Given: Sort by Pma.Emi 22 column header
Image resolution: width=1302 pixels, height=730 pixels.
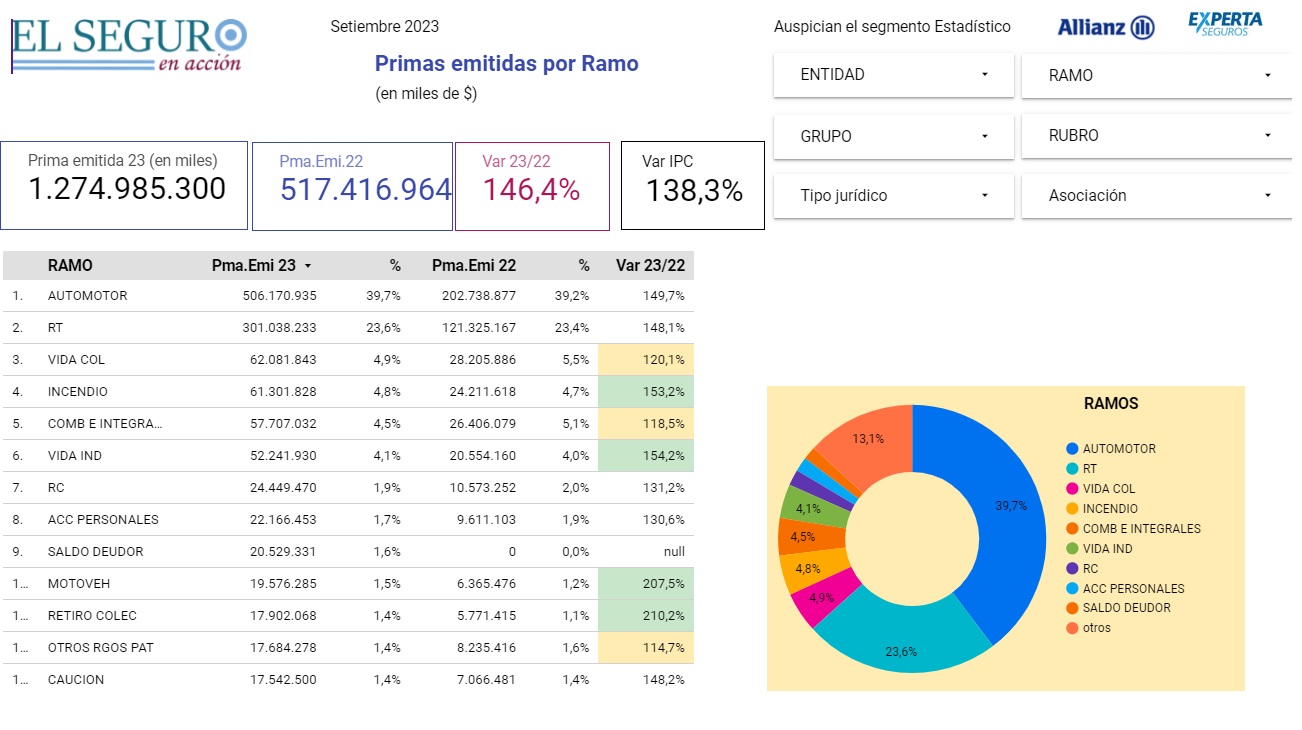Looking at the screenshot, I should click(x=474, y=266).
